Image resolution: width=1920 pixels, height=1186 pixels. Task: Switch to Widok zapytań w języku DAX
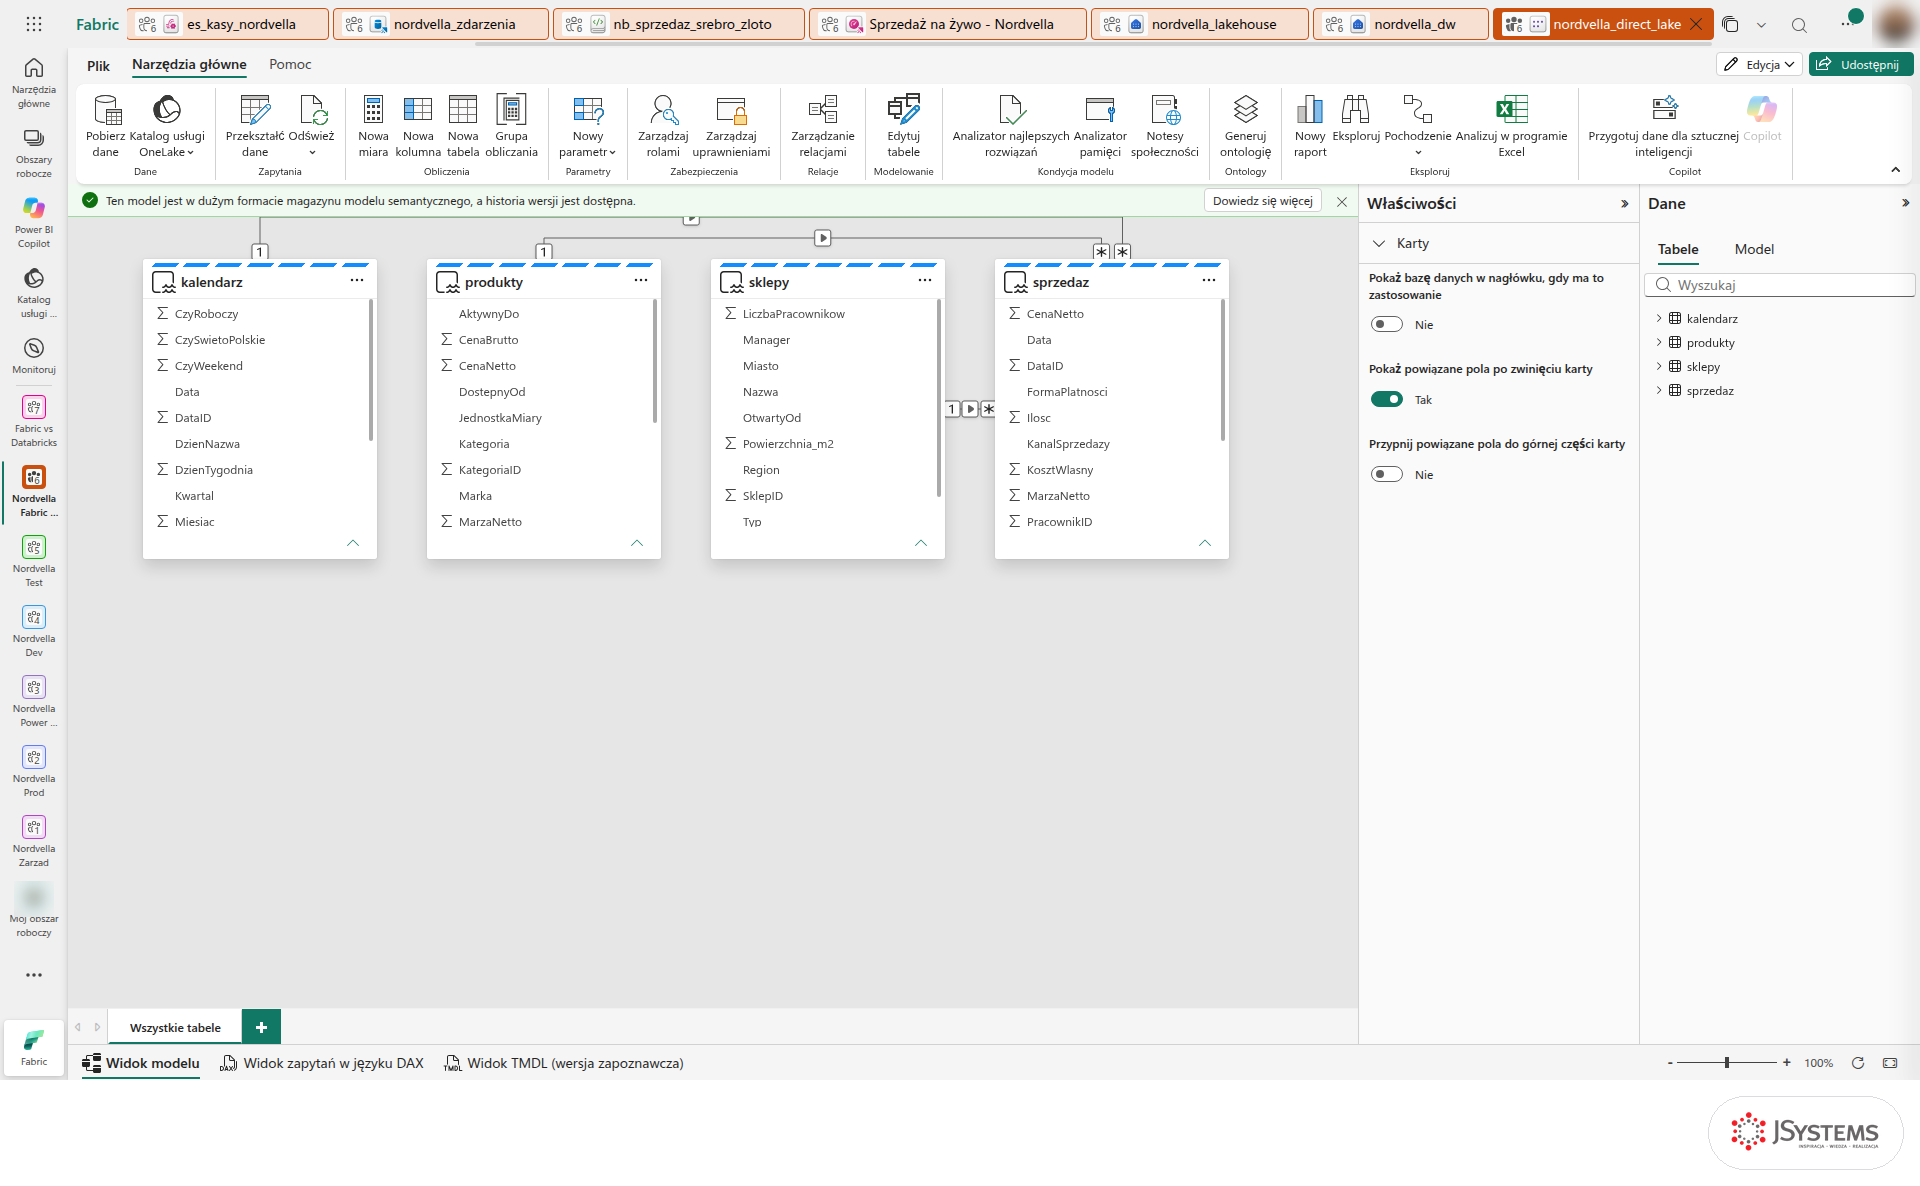click(x=322, y=1063)
